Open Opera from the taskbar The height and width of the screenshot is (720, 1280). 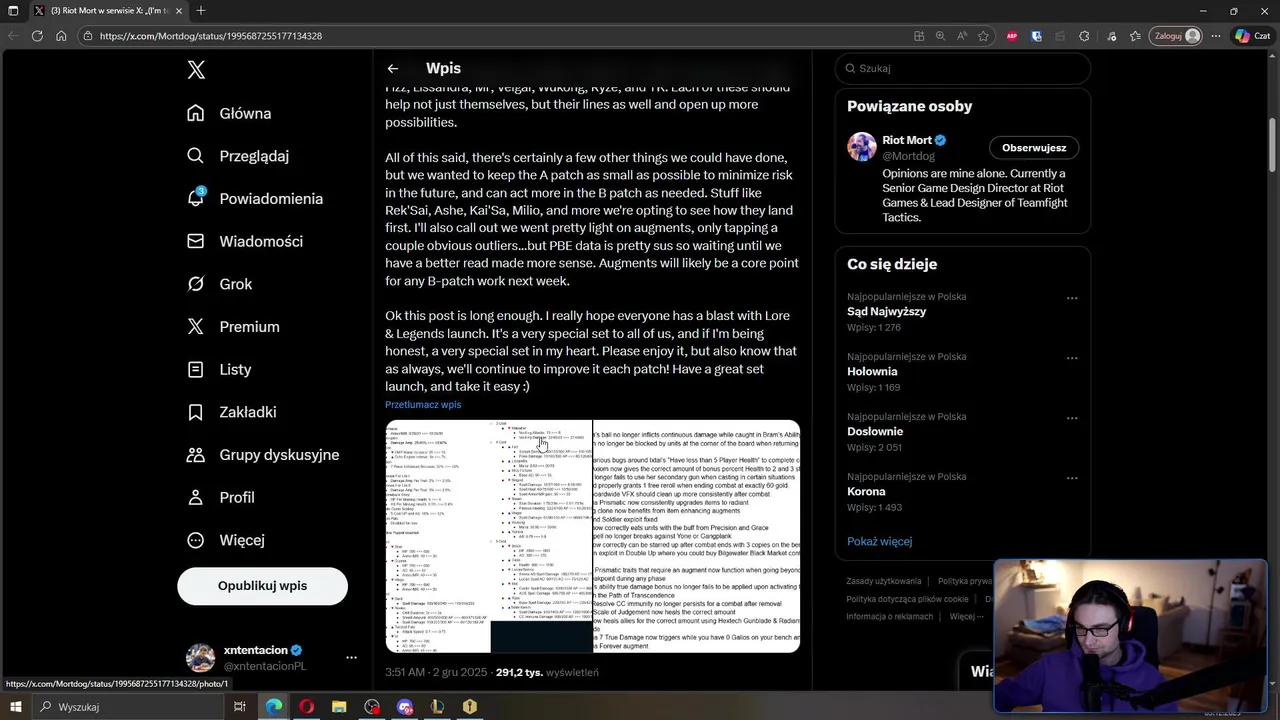(x=306, y=707)
